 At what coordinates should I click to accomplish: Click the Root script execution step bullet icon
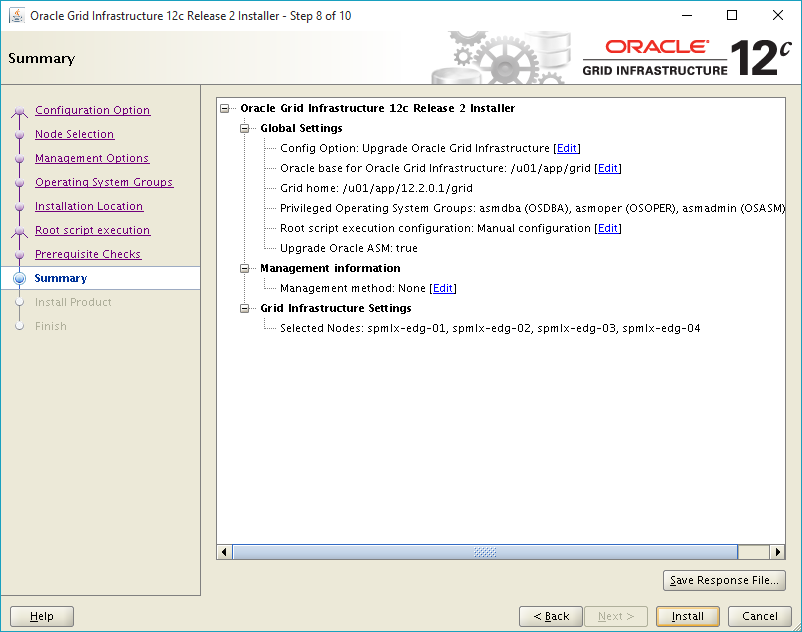[19, 231]
